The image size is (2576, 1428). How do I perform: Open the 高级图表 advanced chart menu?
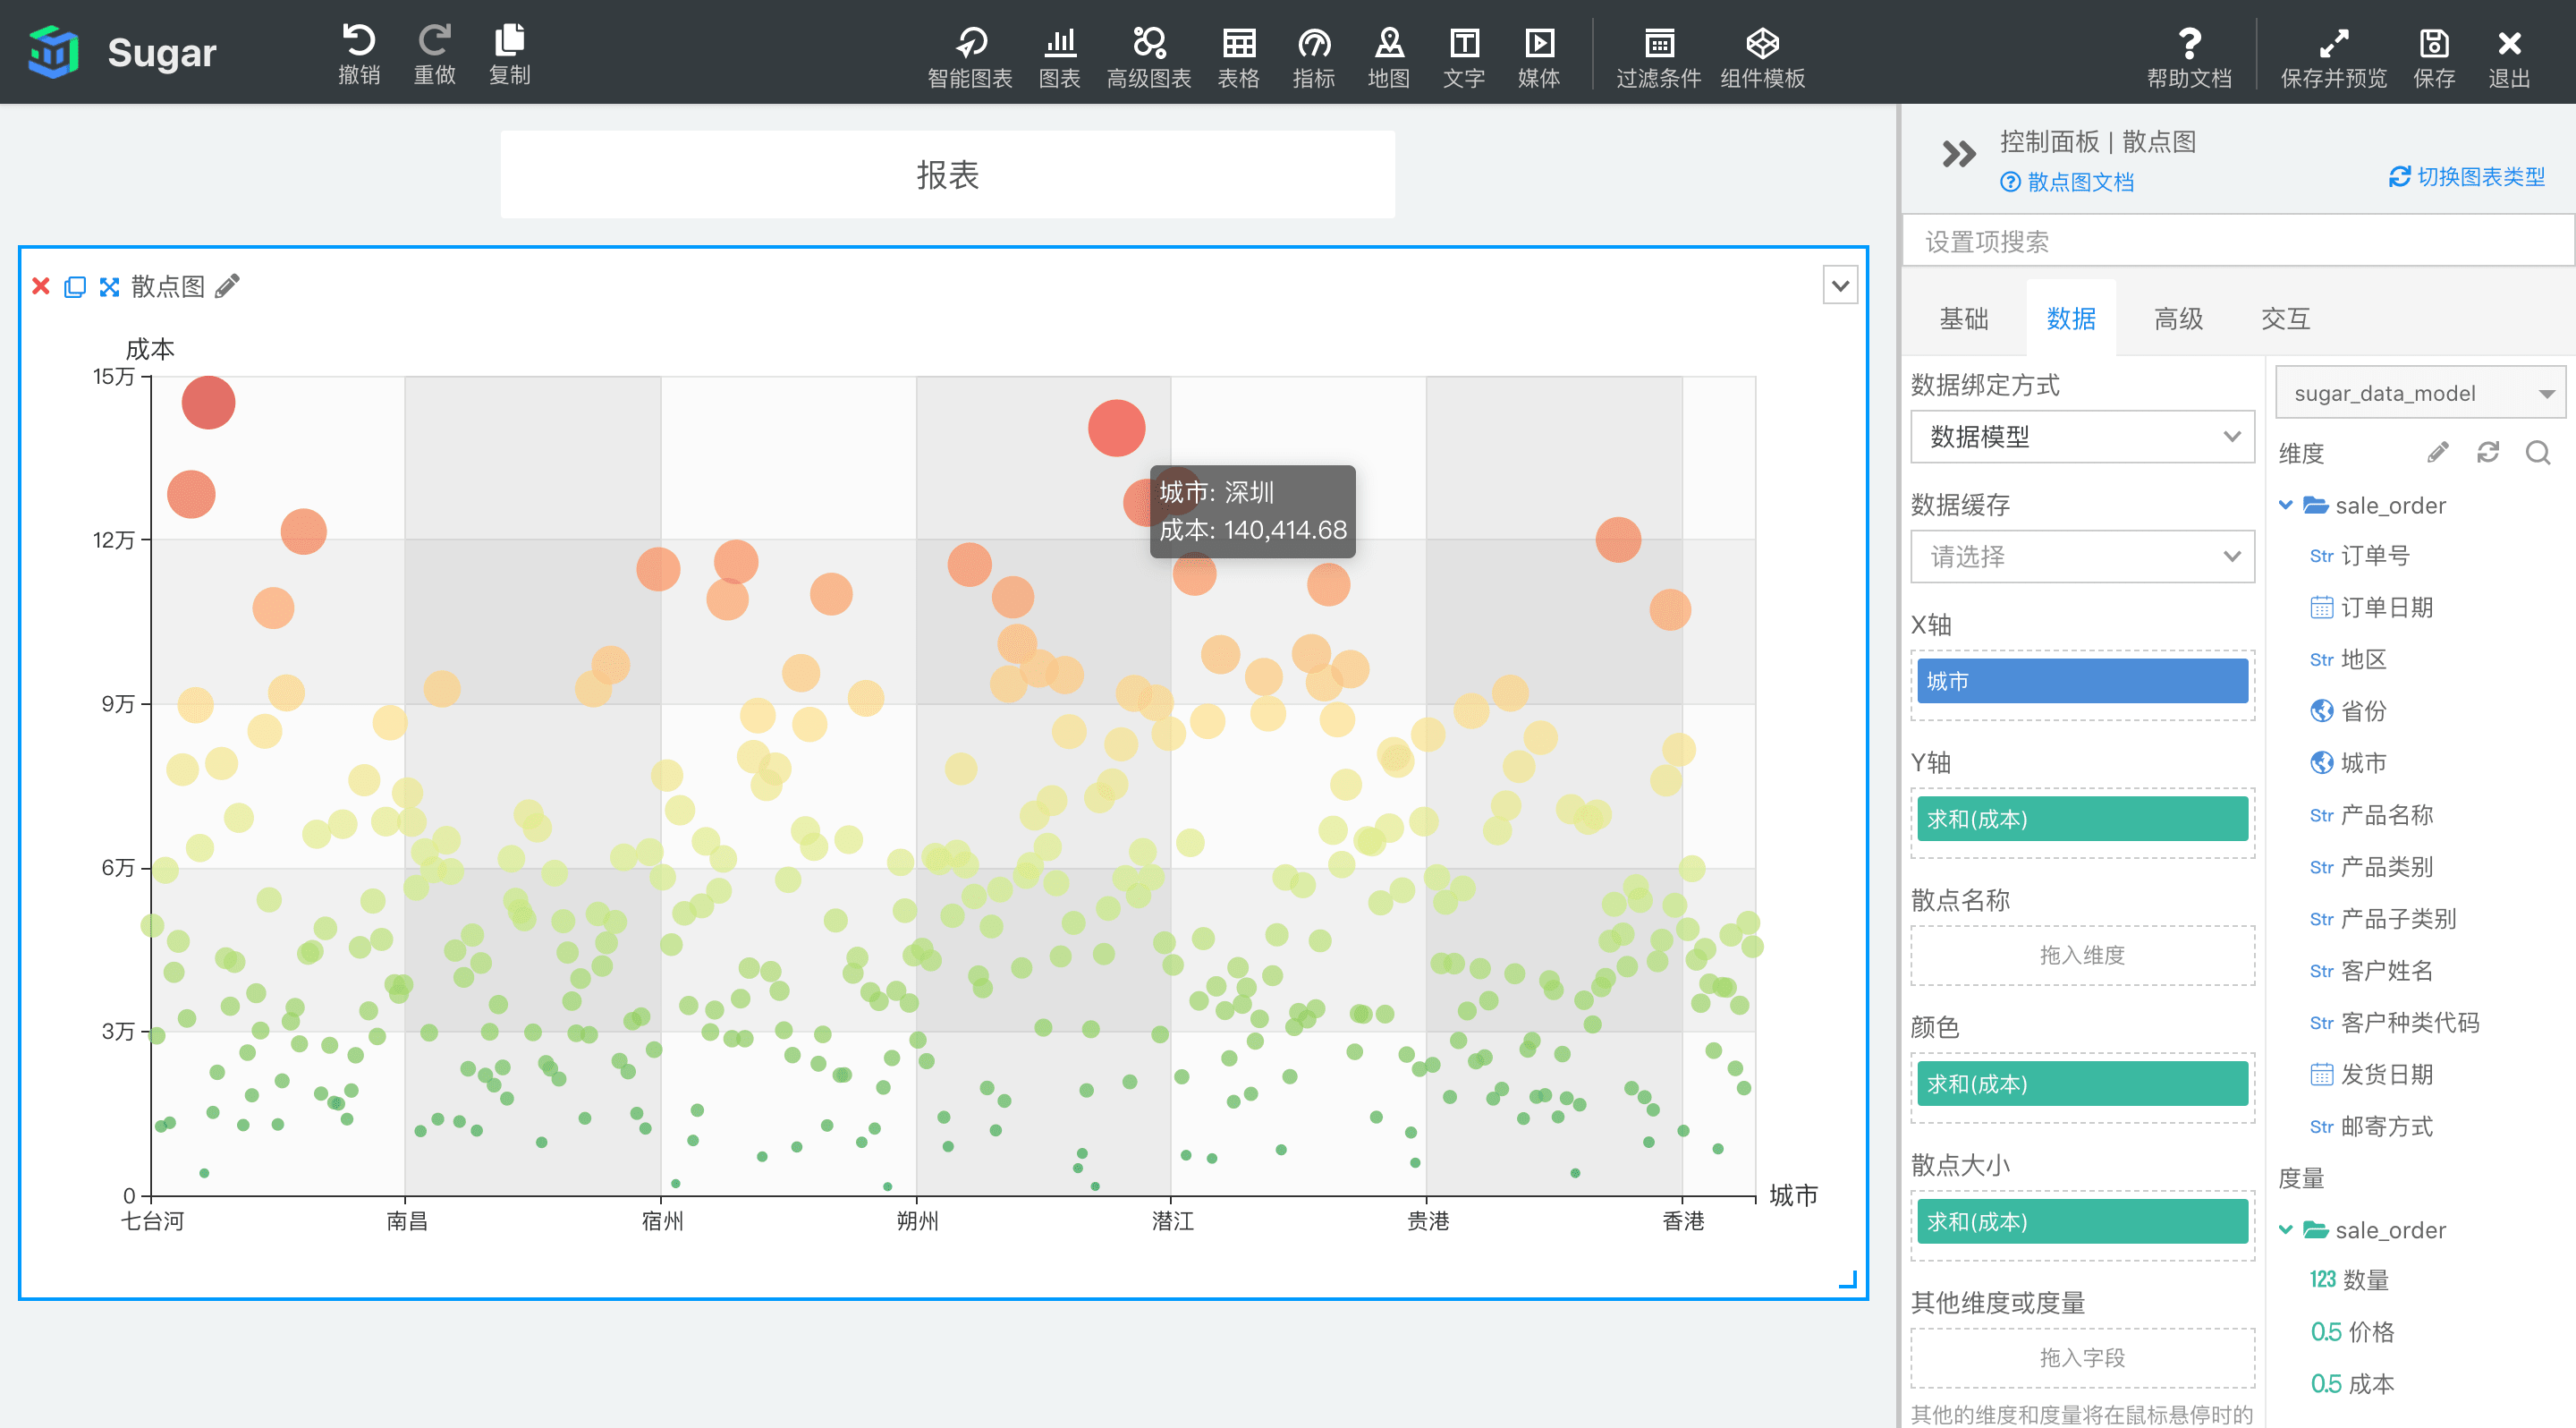[1148, 57]
